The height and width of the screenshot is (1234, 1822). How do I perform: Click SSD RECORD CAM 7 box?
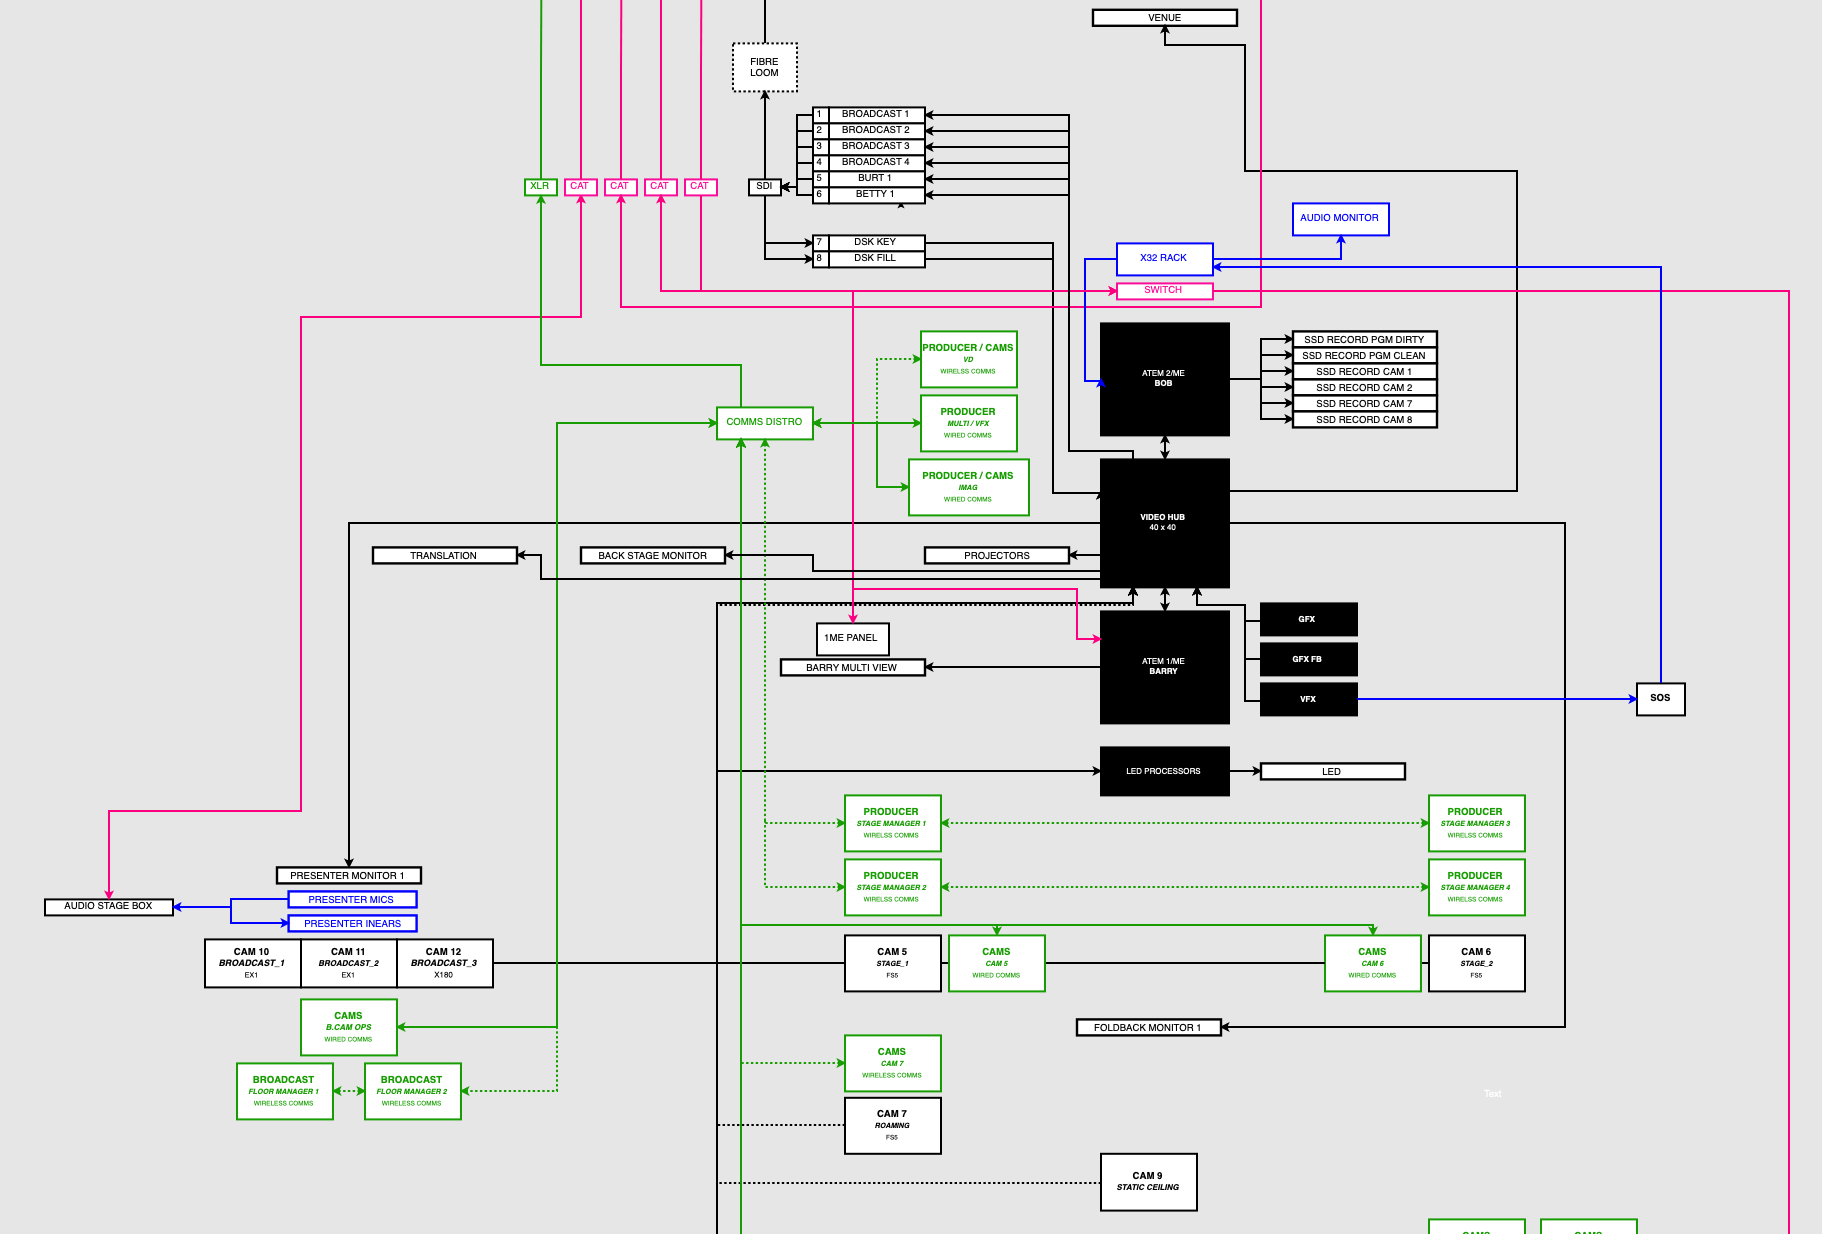coord(1364,403)
